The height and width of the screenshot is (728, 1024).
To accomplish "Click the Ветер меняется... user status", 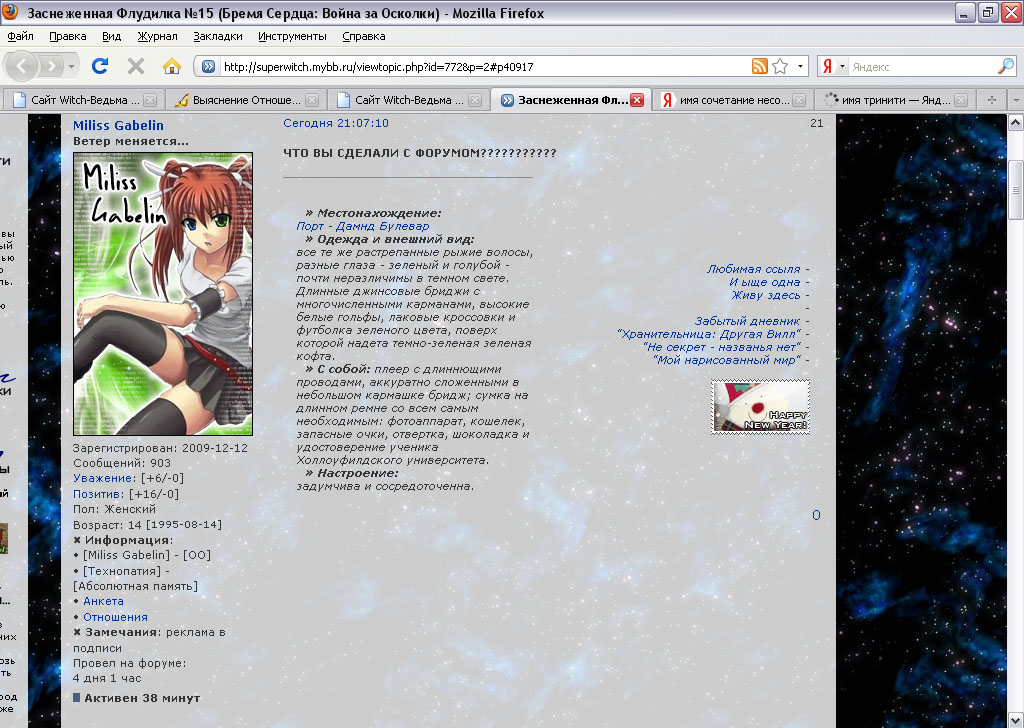I will [x=131, y=141].
